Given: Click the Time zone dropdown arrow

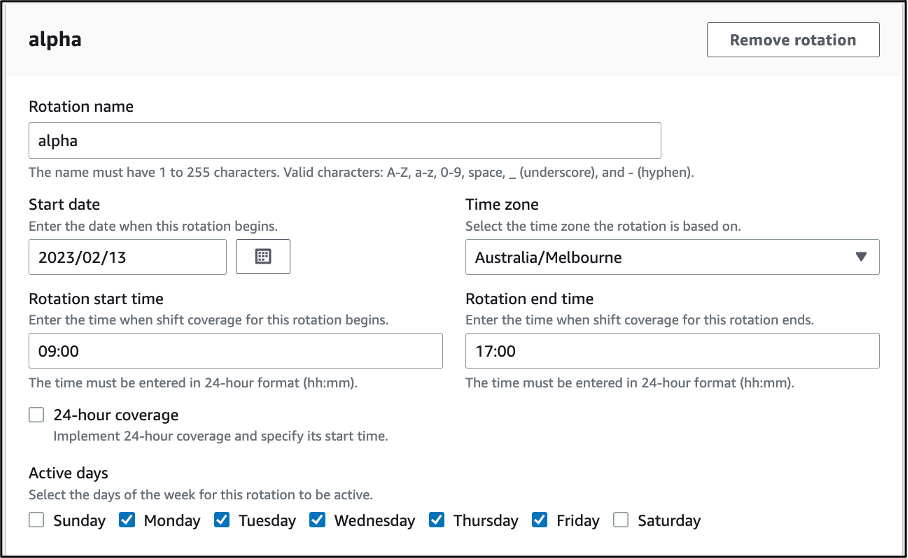Looking at the screenshot, I should coord(861,256).
